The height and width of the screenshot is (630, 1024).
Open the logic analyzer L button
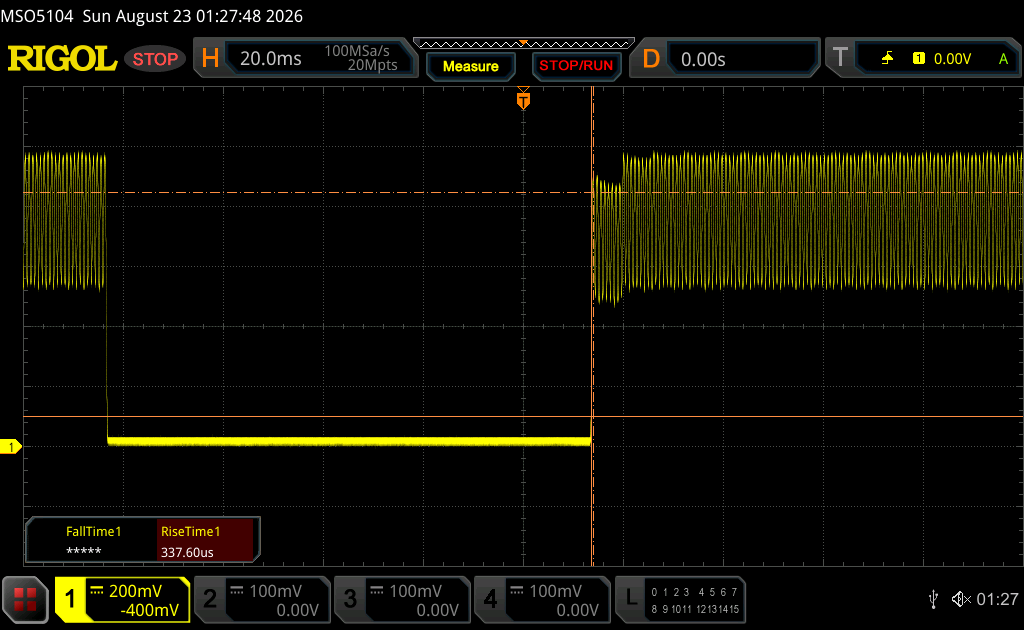(x=631, y=599)
